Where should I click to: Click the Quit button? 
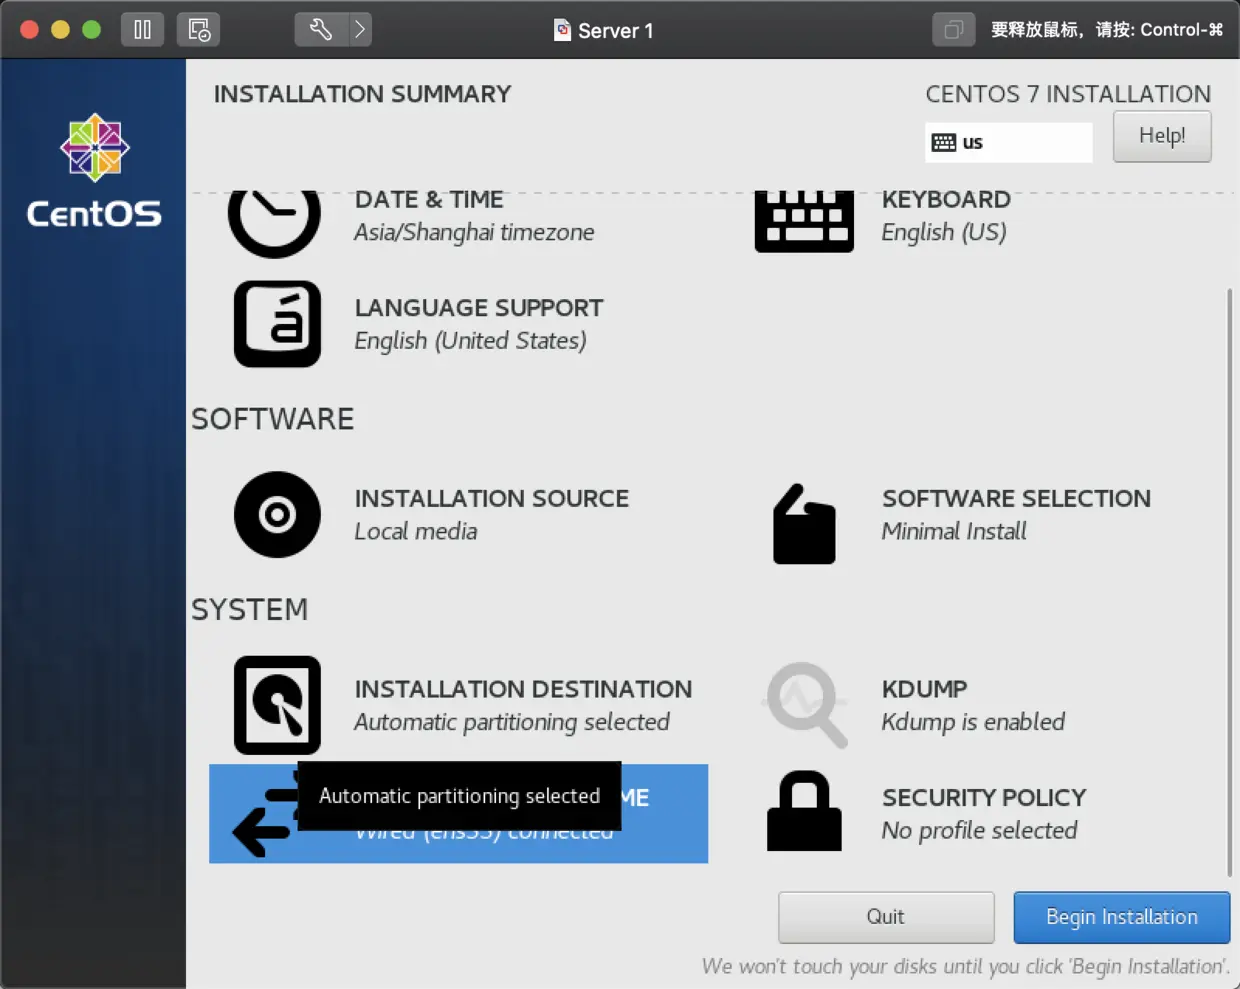click(886, 917)
